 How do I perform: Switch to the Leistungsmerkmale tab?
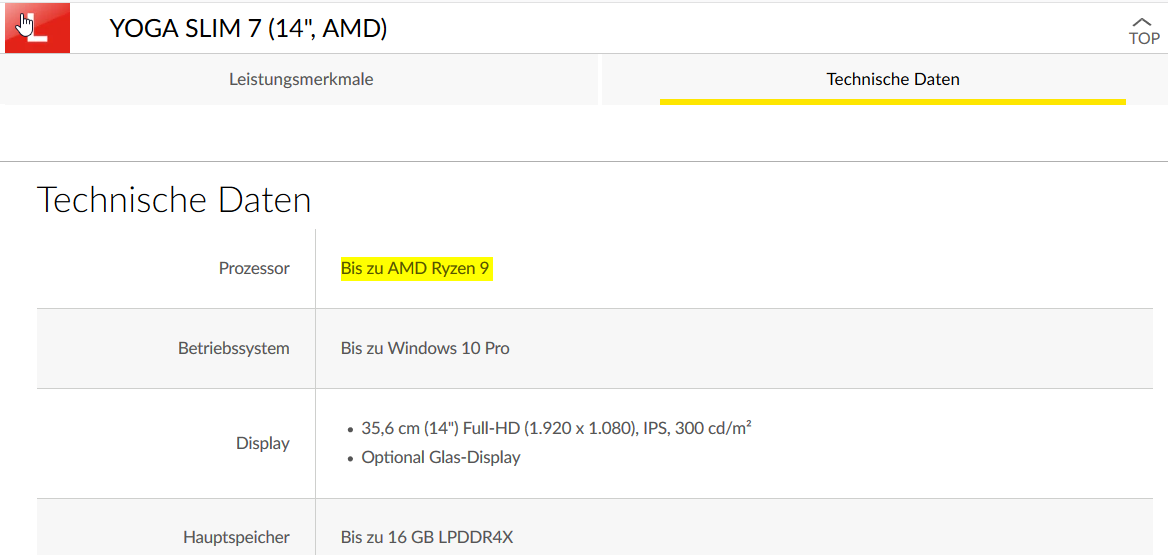click(301, 79)
